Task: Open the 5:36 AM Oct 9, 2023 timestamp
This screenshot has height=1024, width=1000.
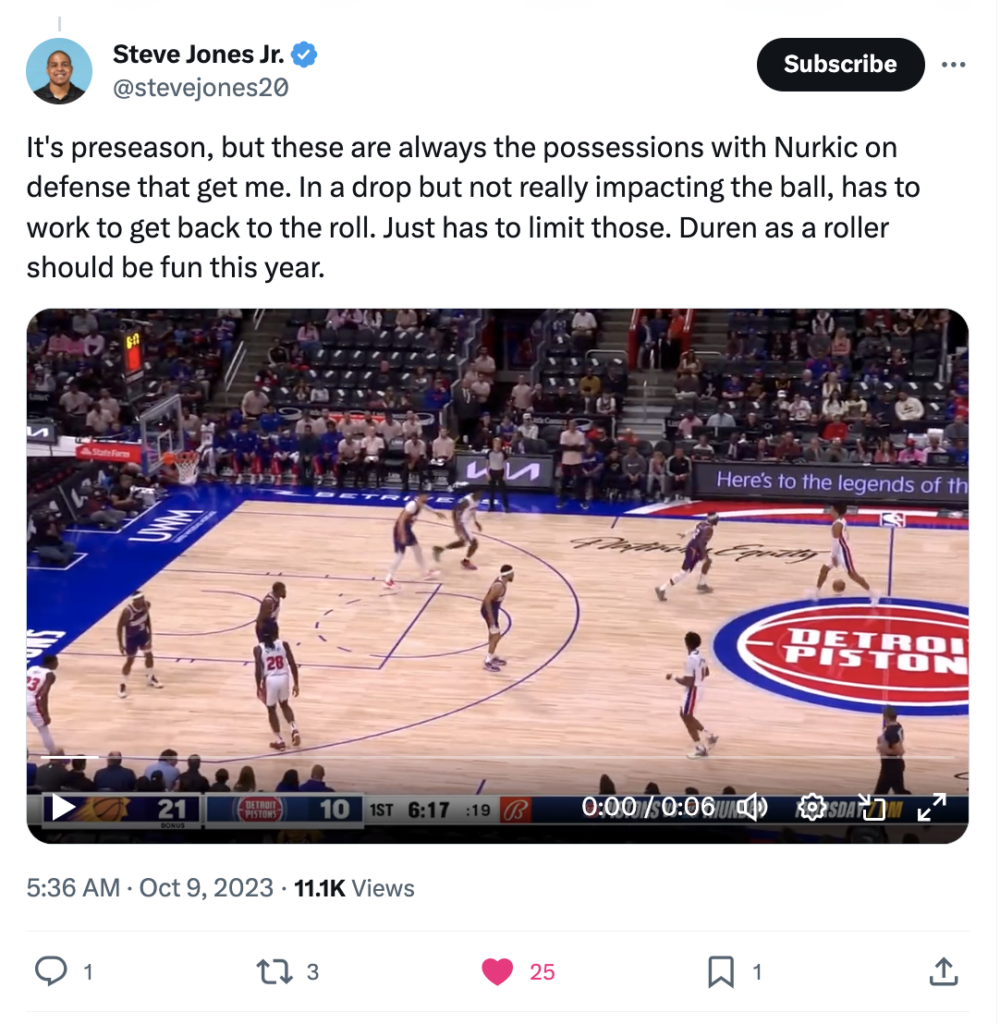Action: [150, 889]
